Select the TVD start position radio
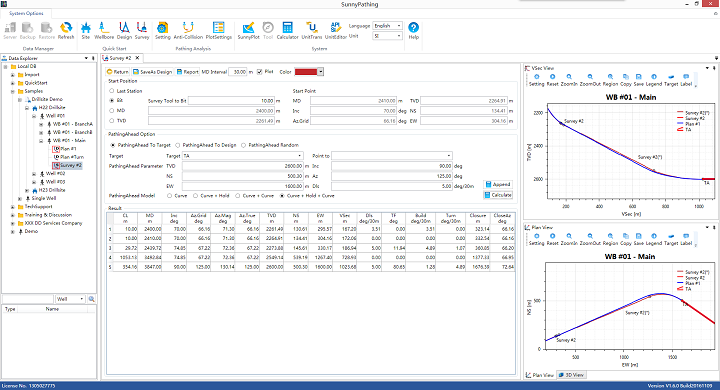 112,120
